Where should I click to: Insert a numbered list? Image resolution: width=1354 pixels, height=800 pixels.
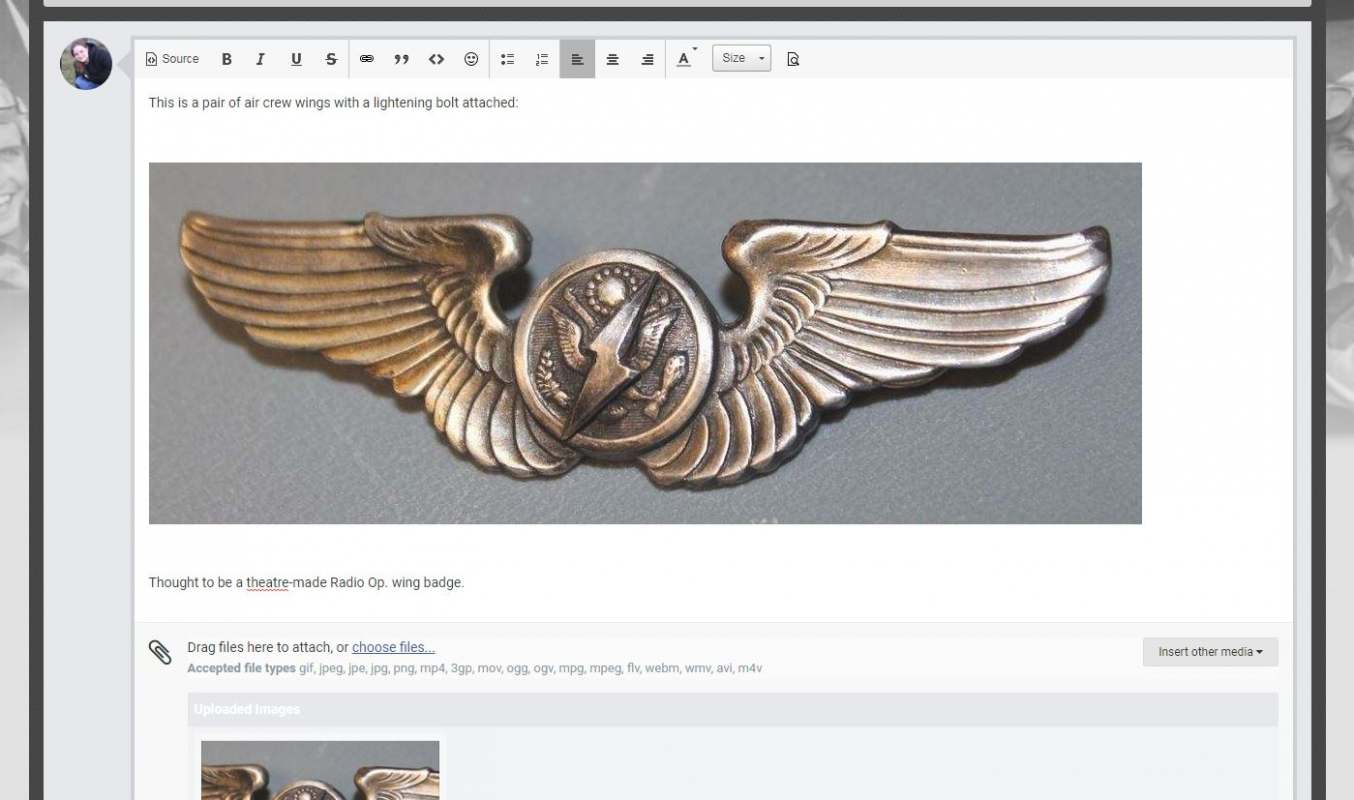coord(542,59)
